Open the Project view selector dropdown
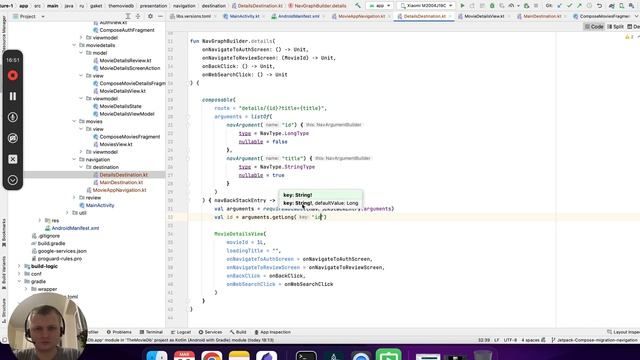 29,16
